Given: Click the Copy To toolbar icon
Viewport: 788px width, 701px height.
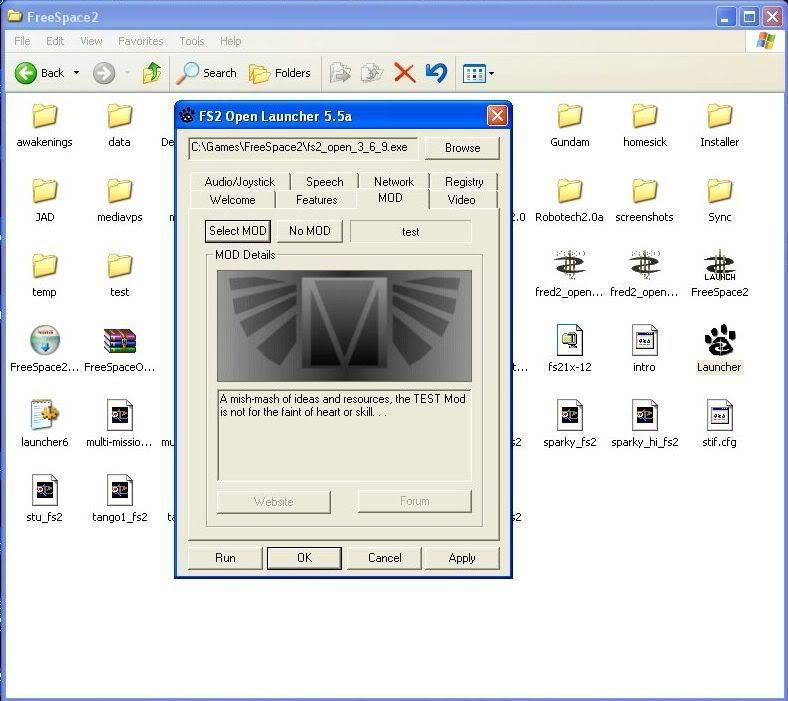Looking at the screenshot, I should 372,73.
